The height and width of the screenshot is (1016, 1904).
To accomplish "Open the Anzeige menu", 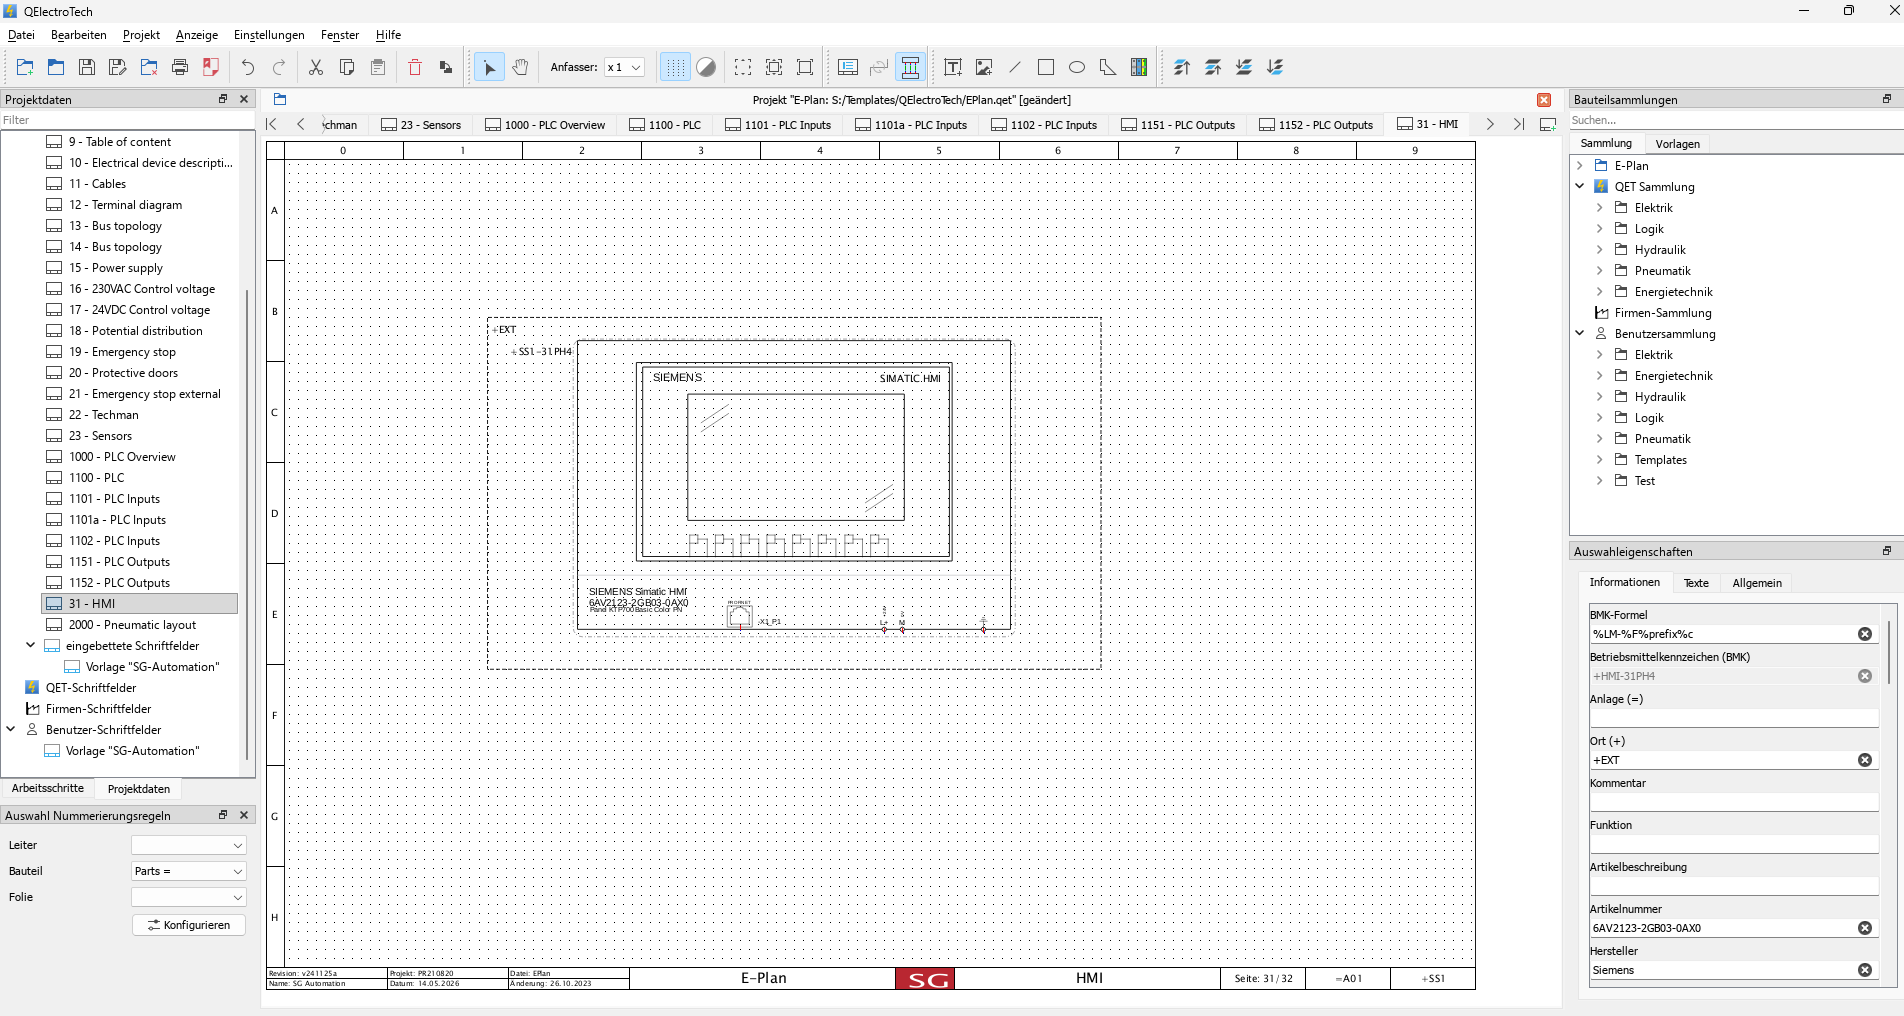I will click(197, 34).
